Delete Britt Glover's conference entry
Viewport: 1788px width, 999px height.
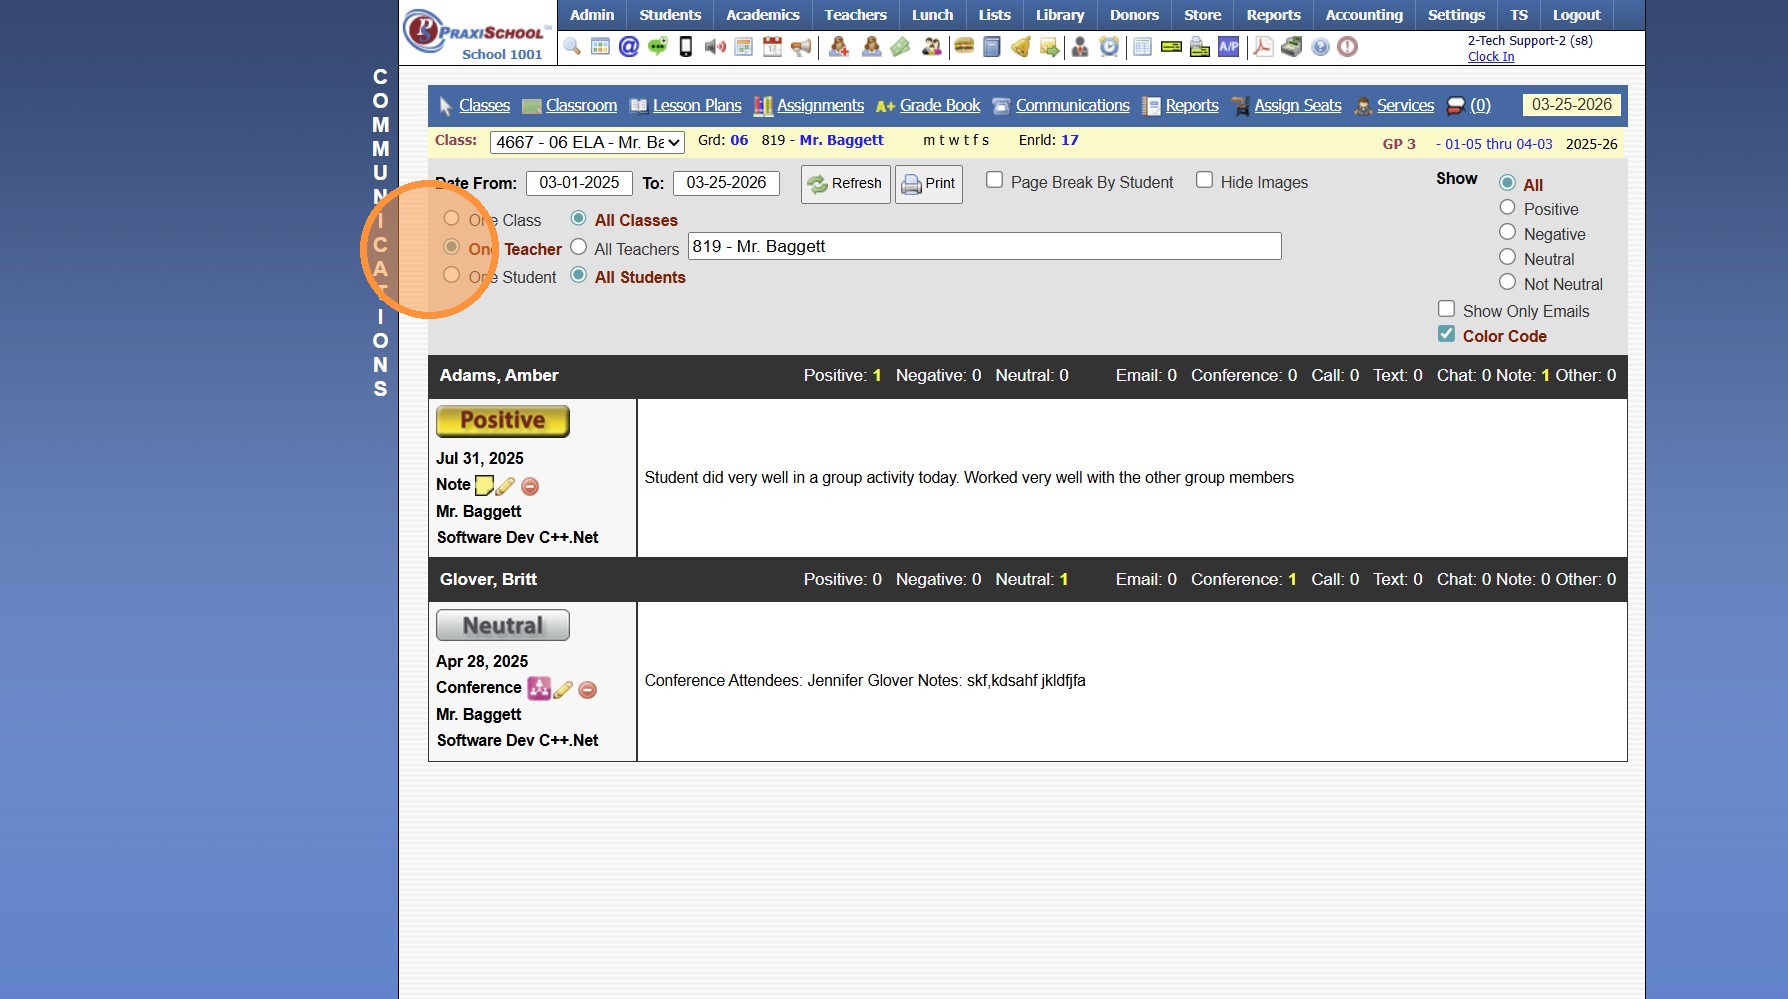point(588,689)
